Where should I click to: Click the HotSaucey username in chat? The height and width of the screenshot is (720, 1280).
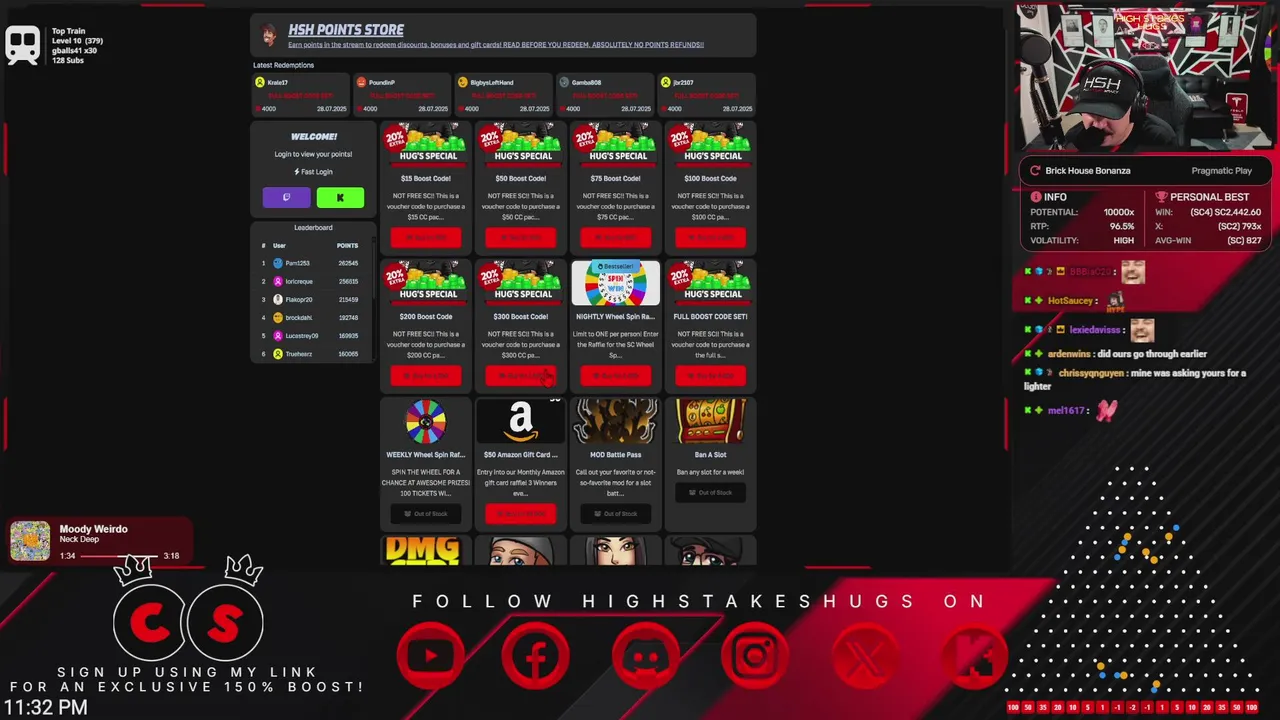tap(1070, 300)
